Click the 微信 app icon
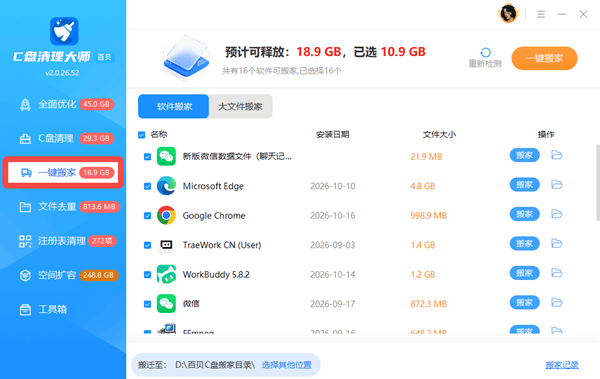Screen dimensions: 600x379 click(x=166, y=304)
